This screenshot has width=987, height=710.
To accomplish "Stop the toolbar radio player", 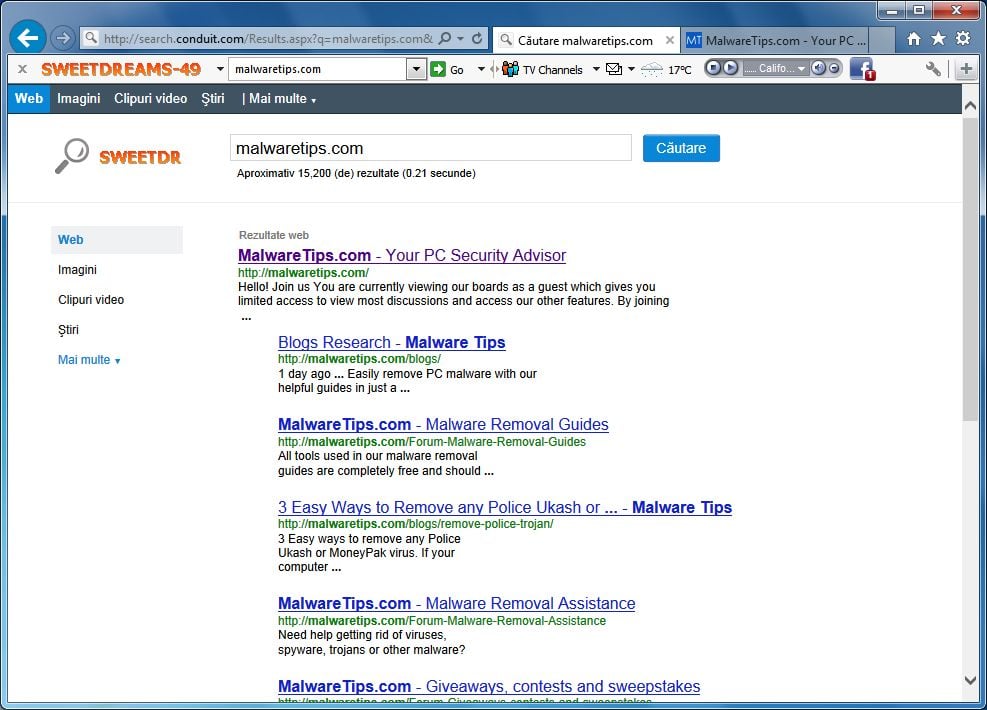I will click(713, 68).
